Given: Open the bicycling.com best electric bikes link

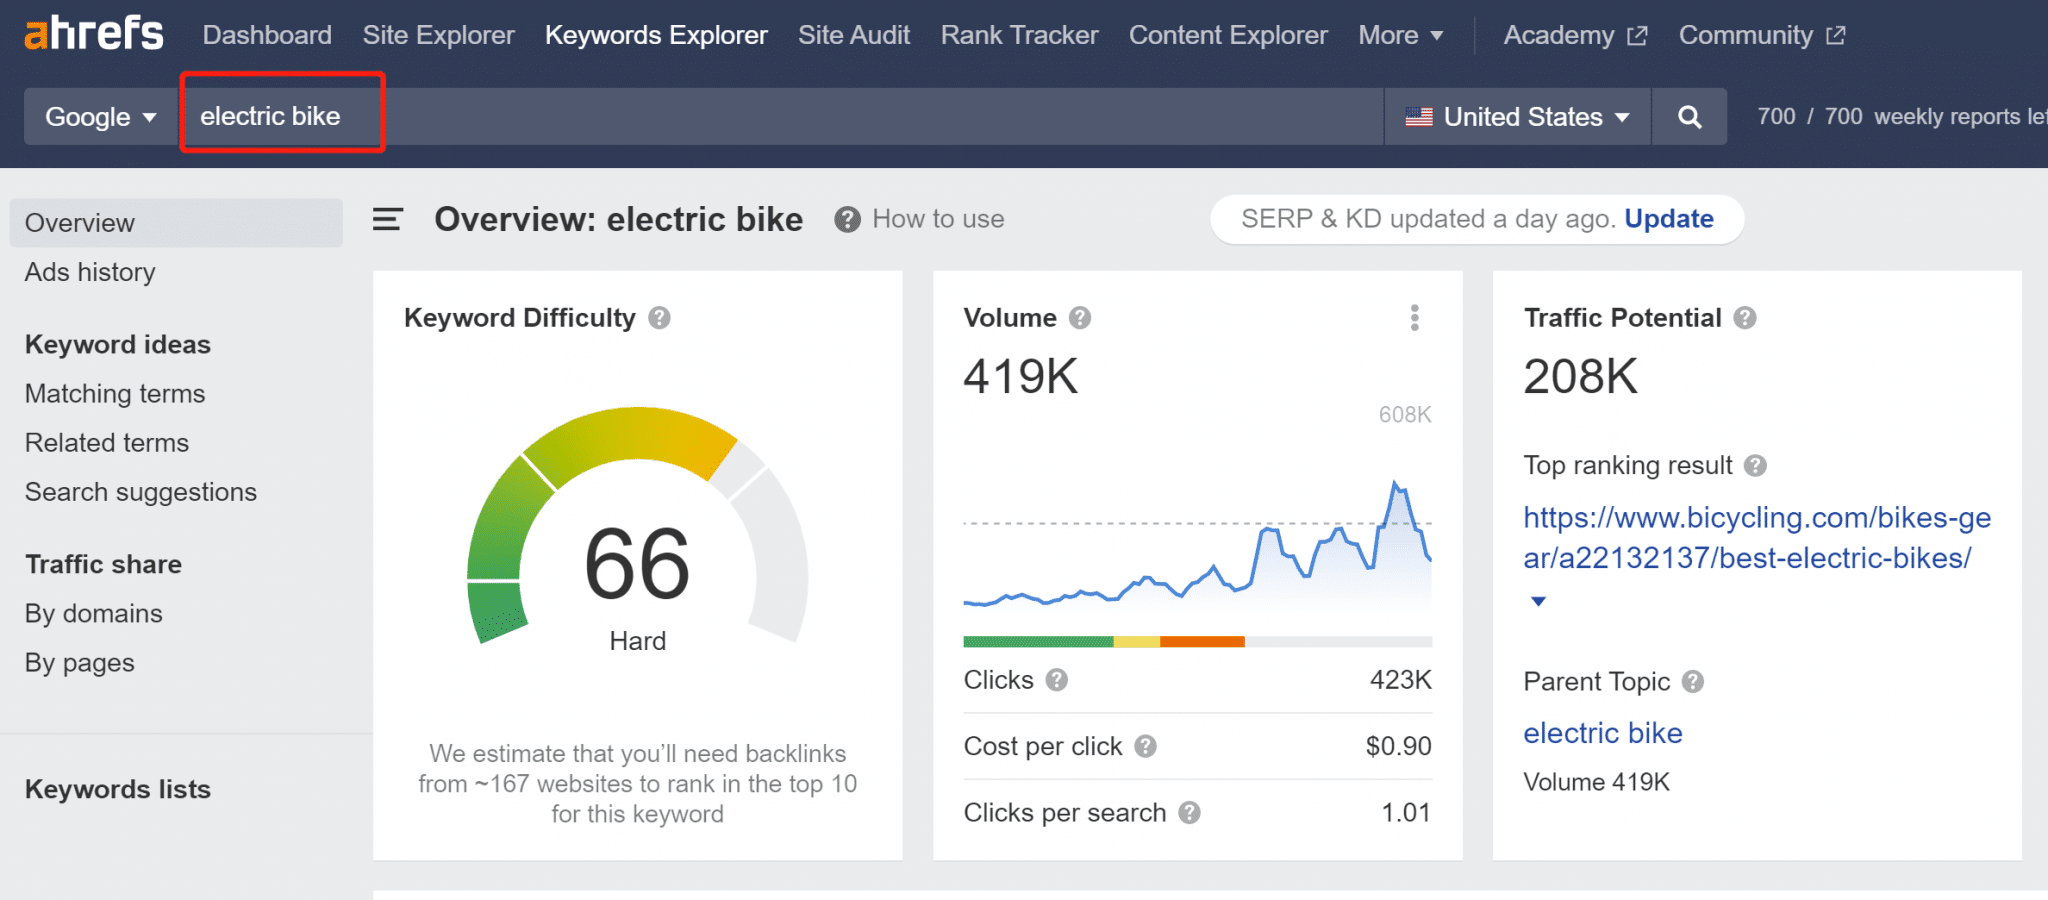Looking at the screenshot, I should (x=1756, y=538).
